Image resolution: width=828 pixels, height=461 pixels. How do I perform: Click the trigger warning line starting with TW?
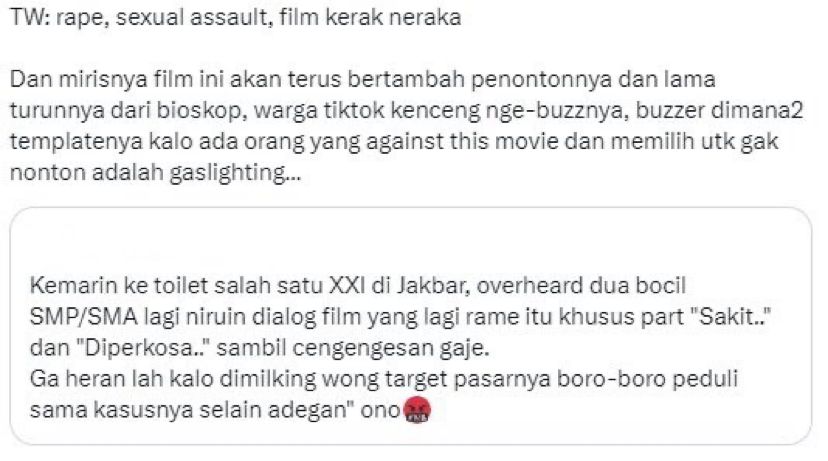(x=236, y=18)
